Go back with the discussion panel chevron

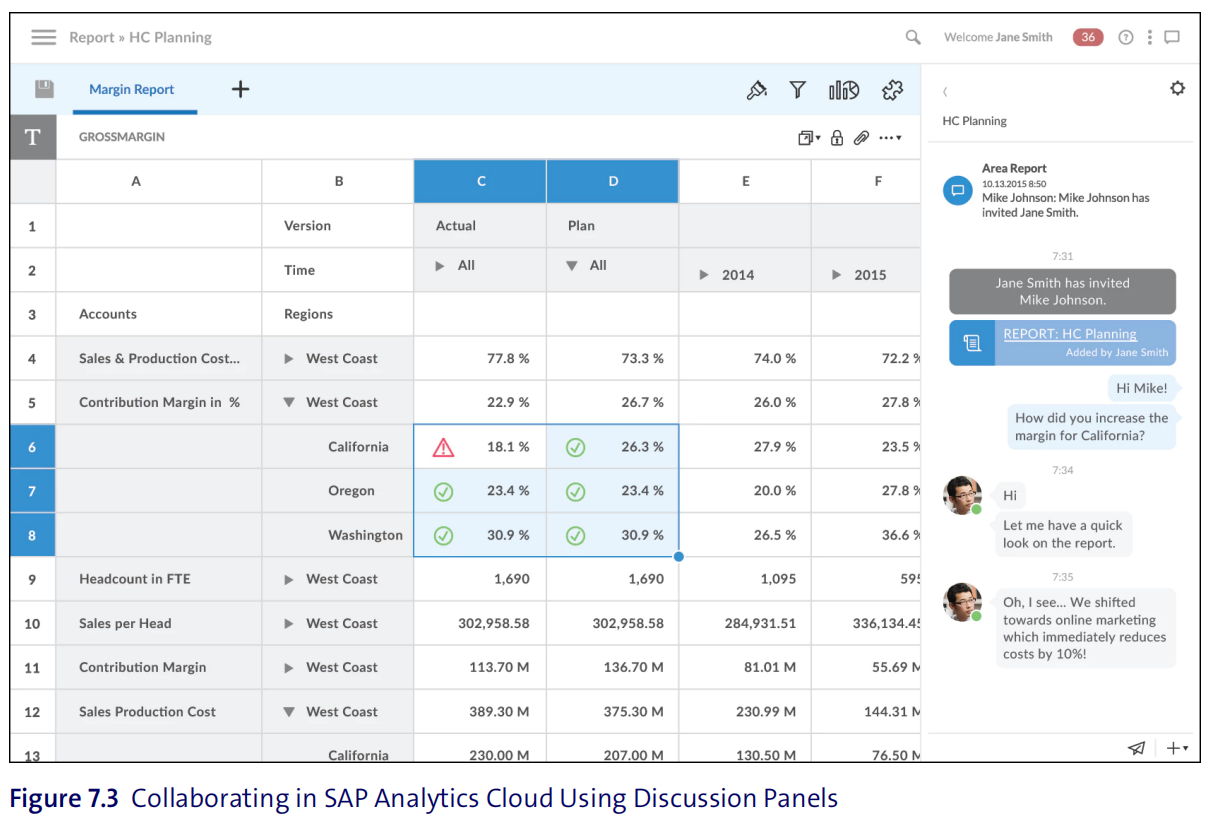click(x=945, y=91)
